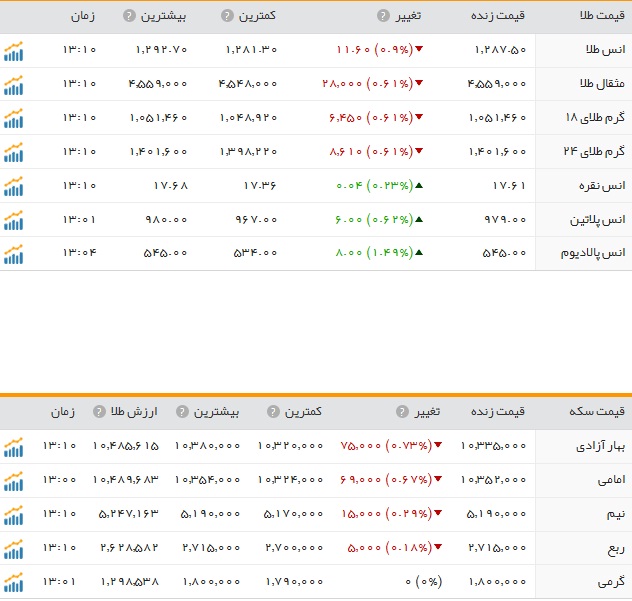Select gold value ۱,۲۹۸,۵۳۸ of گرمی coin
This screenshot has height=601, width=632.
click(130, 581)
